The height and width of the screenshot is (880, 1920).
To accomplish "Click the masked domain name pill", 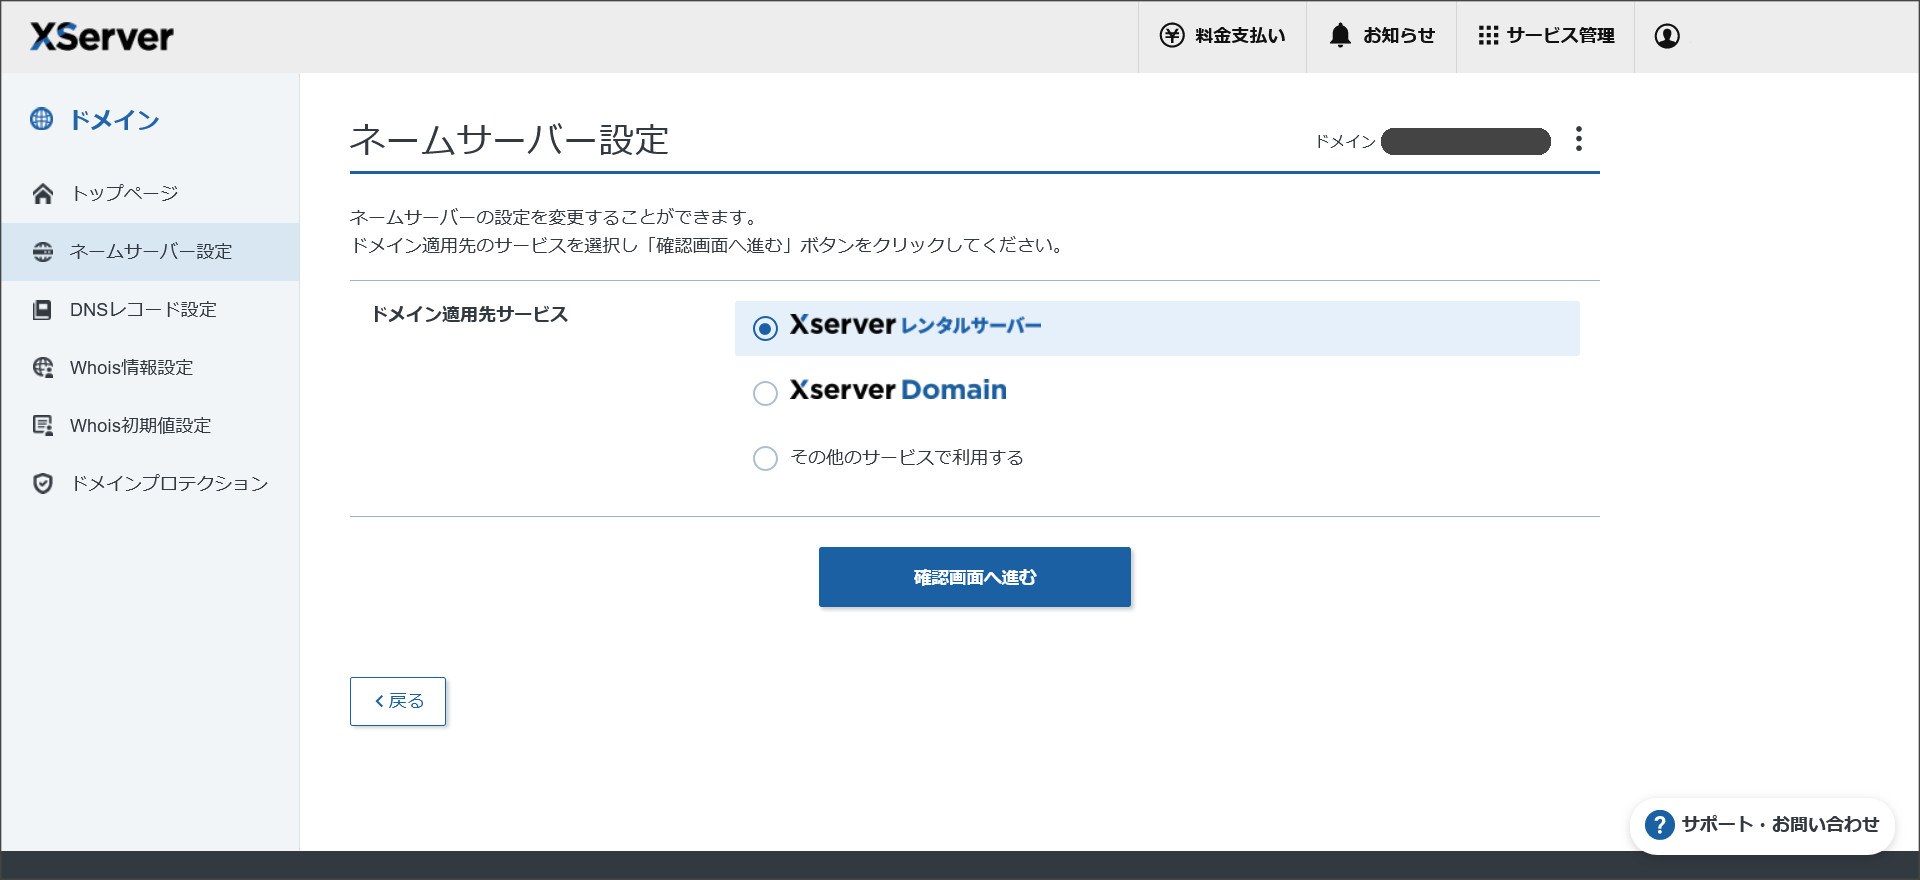I will [x=1466, y=141].
